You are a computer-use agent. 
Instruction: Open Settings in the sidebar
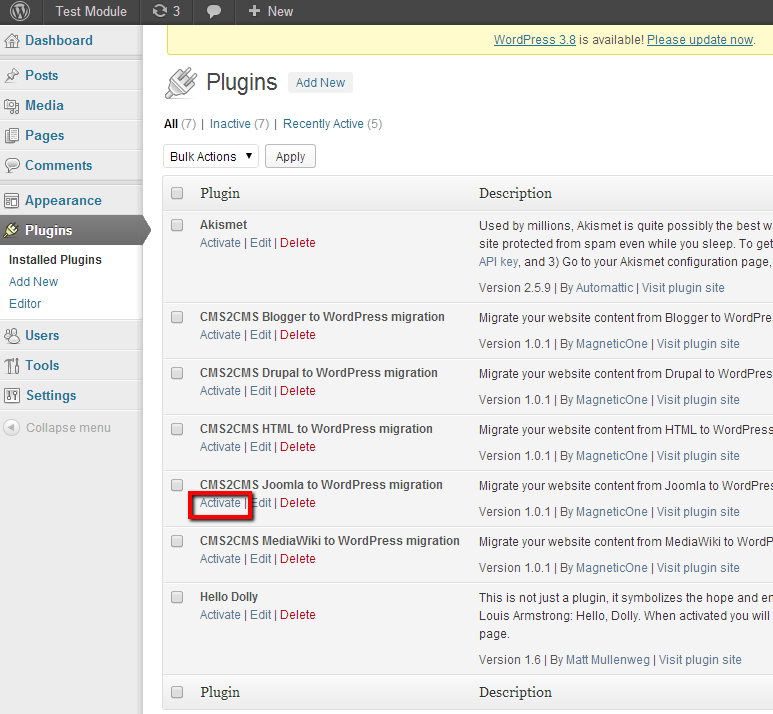tap(51, 395)
